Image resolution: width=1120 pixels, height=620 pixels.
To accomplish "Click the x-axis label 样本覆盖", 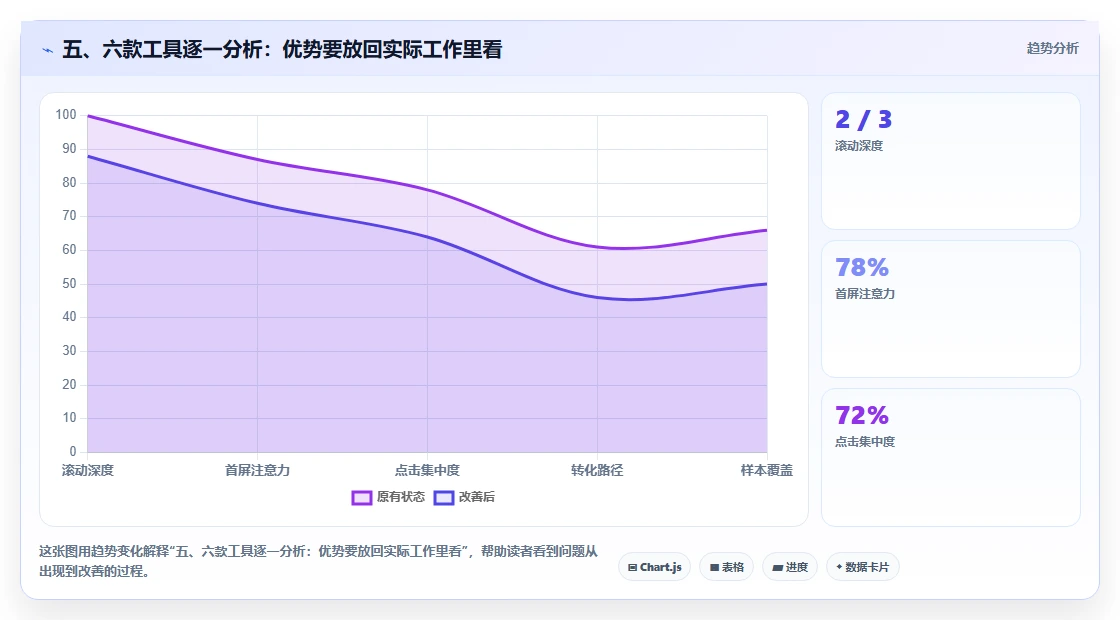I will [766, 470].
